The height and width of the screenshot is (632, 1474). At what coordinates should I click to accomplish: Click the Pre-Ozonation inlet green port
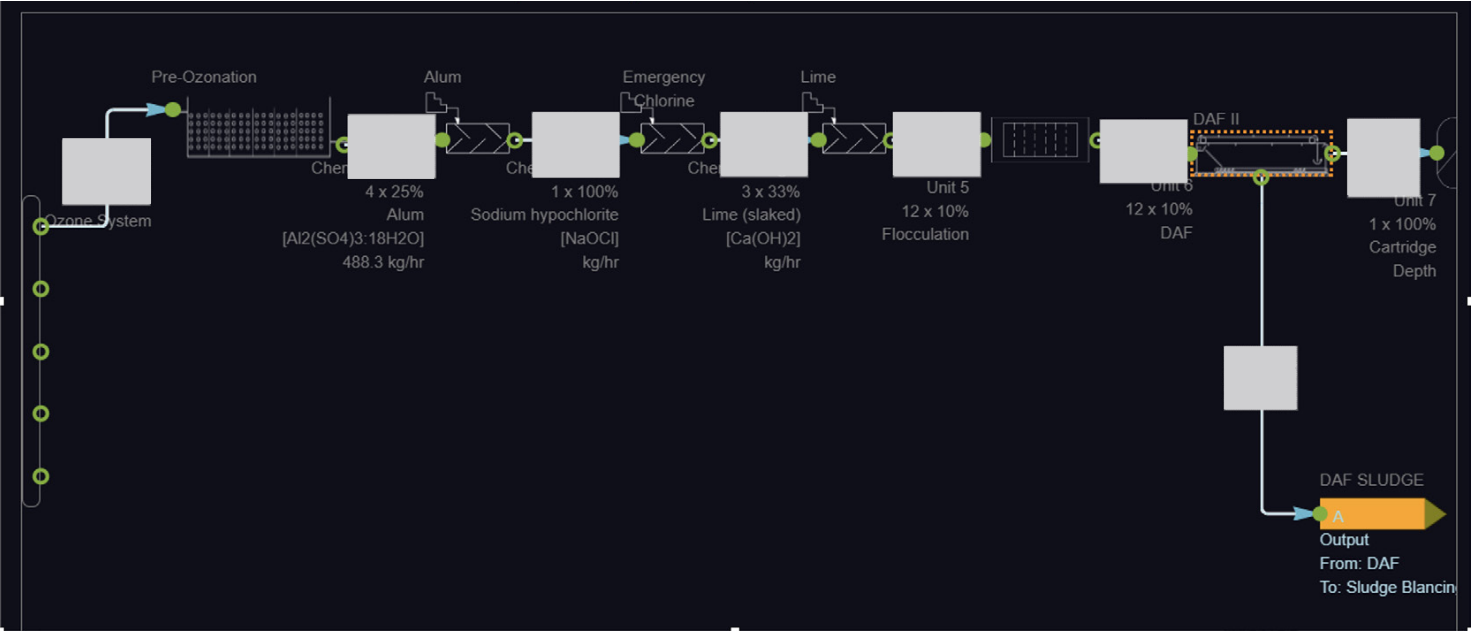coord(173,109)
